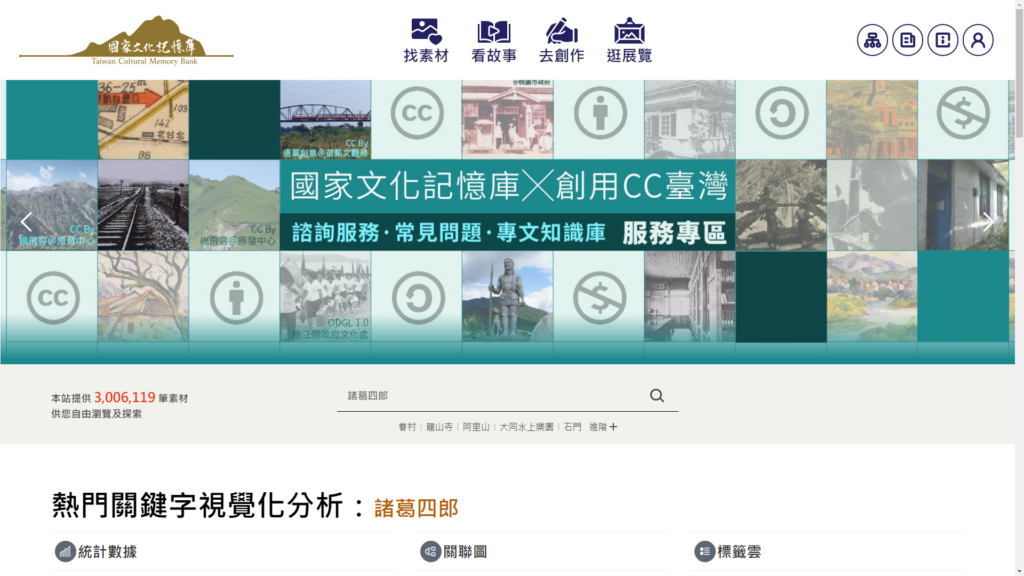Select suggested keyword 眷村
Image resolution: width=1024 pixels, height=576 pixels.
[x=407, y=427]
